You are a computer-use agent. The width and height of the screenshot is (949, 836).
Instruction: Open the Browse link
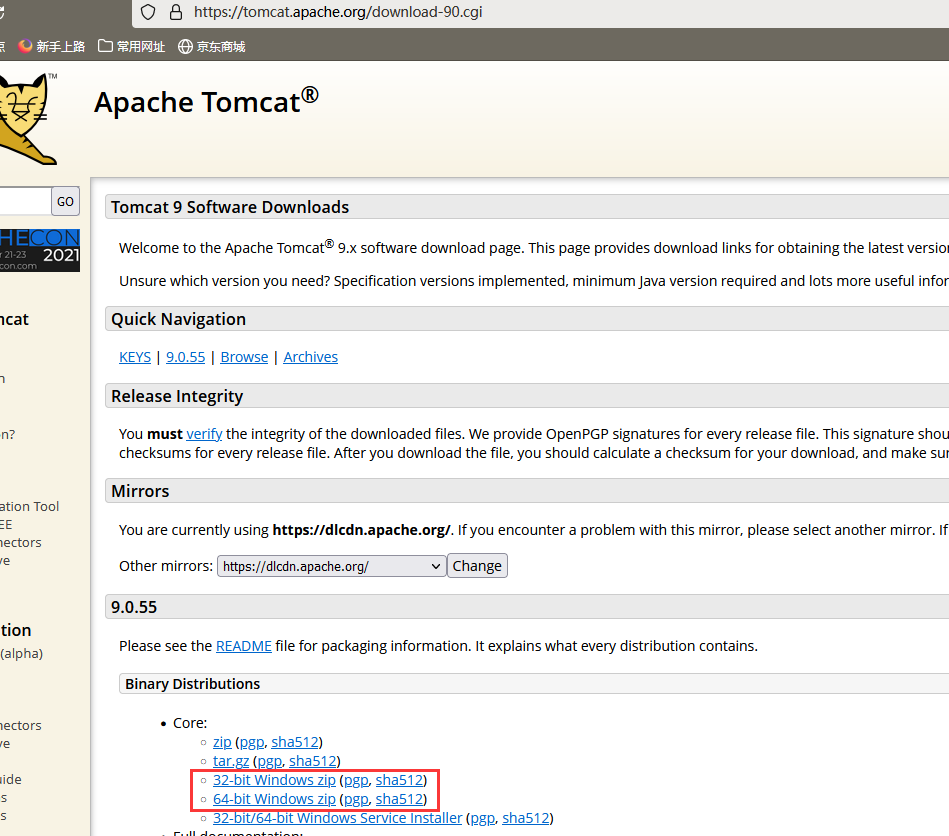(244, 357)
